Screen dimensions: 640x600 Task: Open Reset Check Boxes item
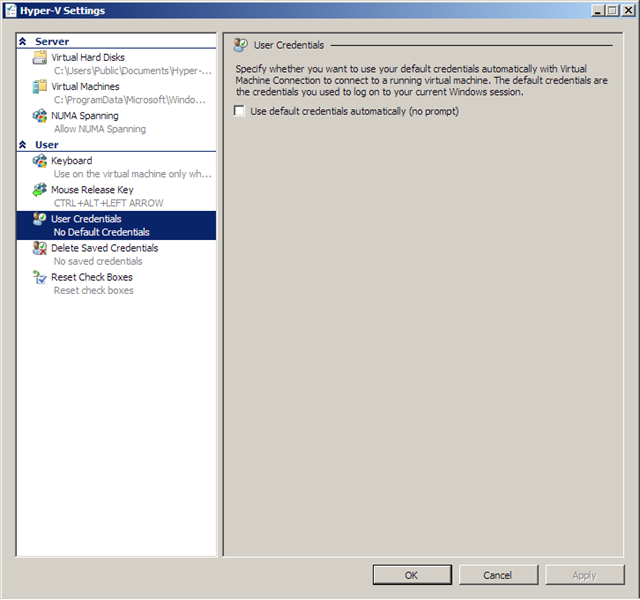pyautogui.click(x=116, y=284)
